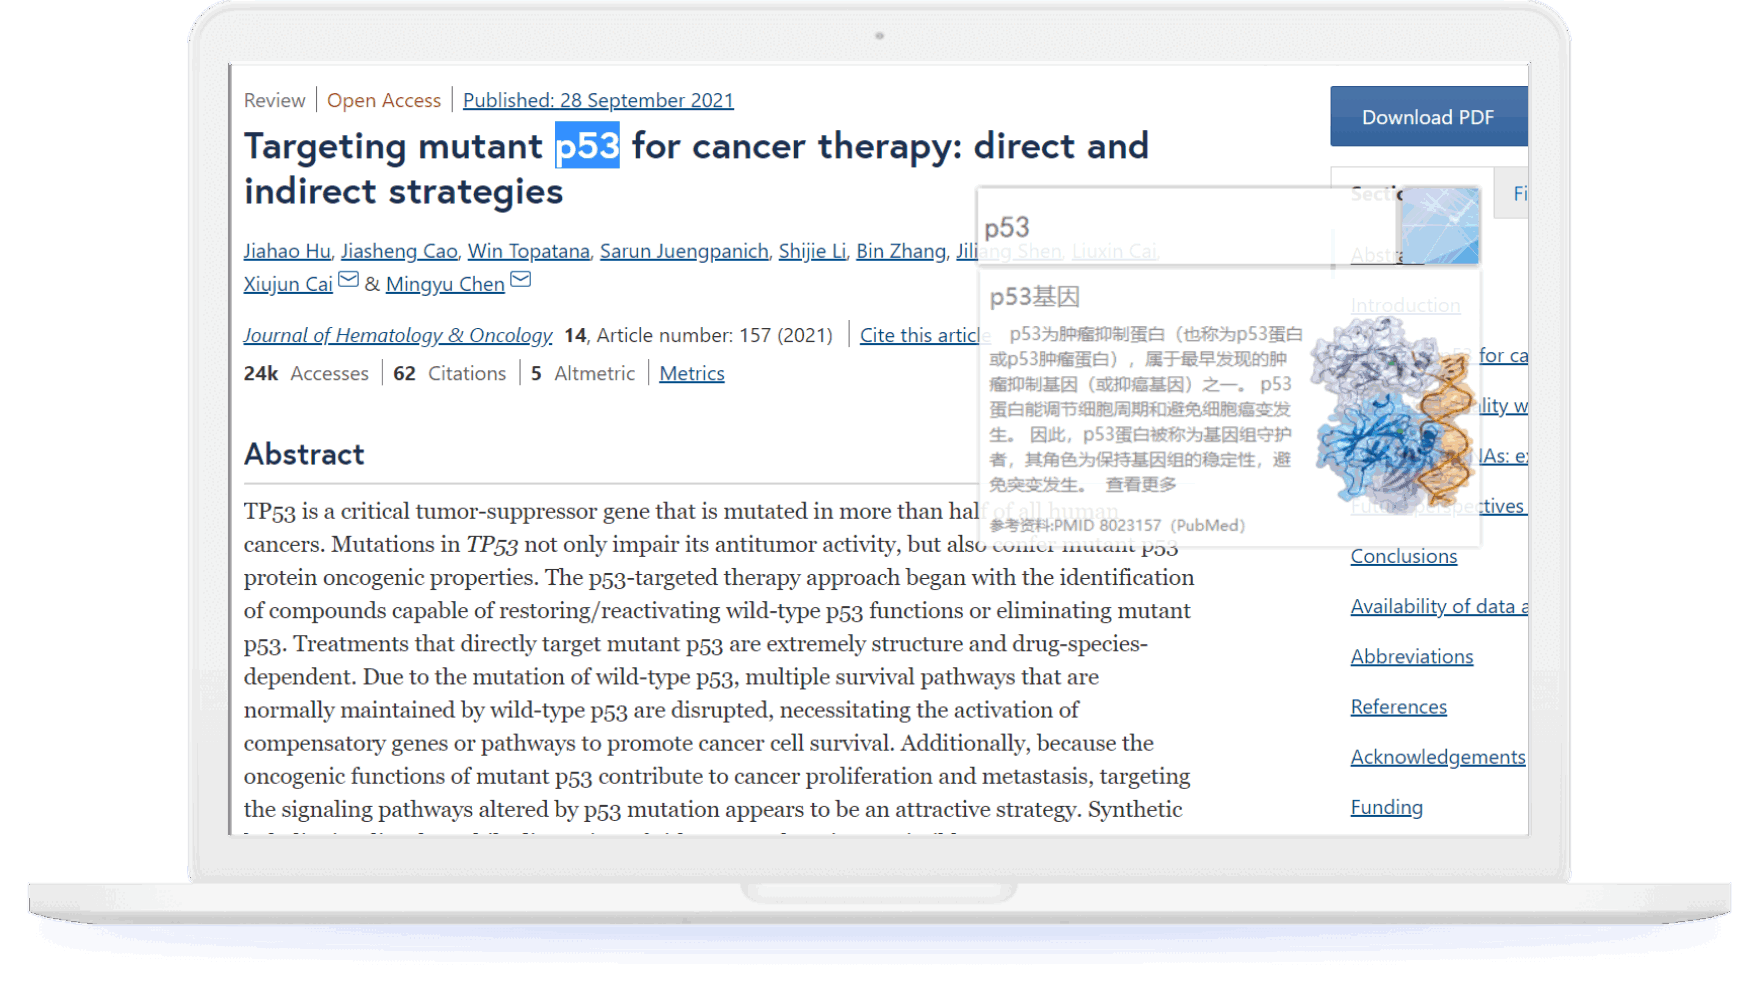Open author Jiahao Hu's link
The image size is (1760, 985).
287,251
